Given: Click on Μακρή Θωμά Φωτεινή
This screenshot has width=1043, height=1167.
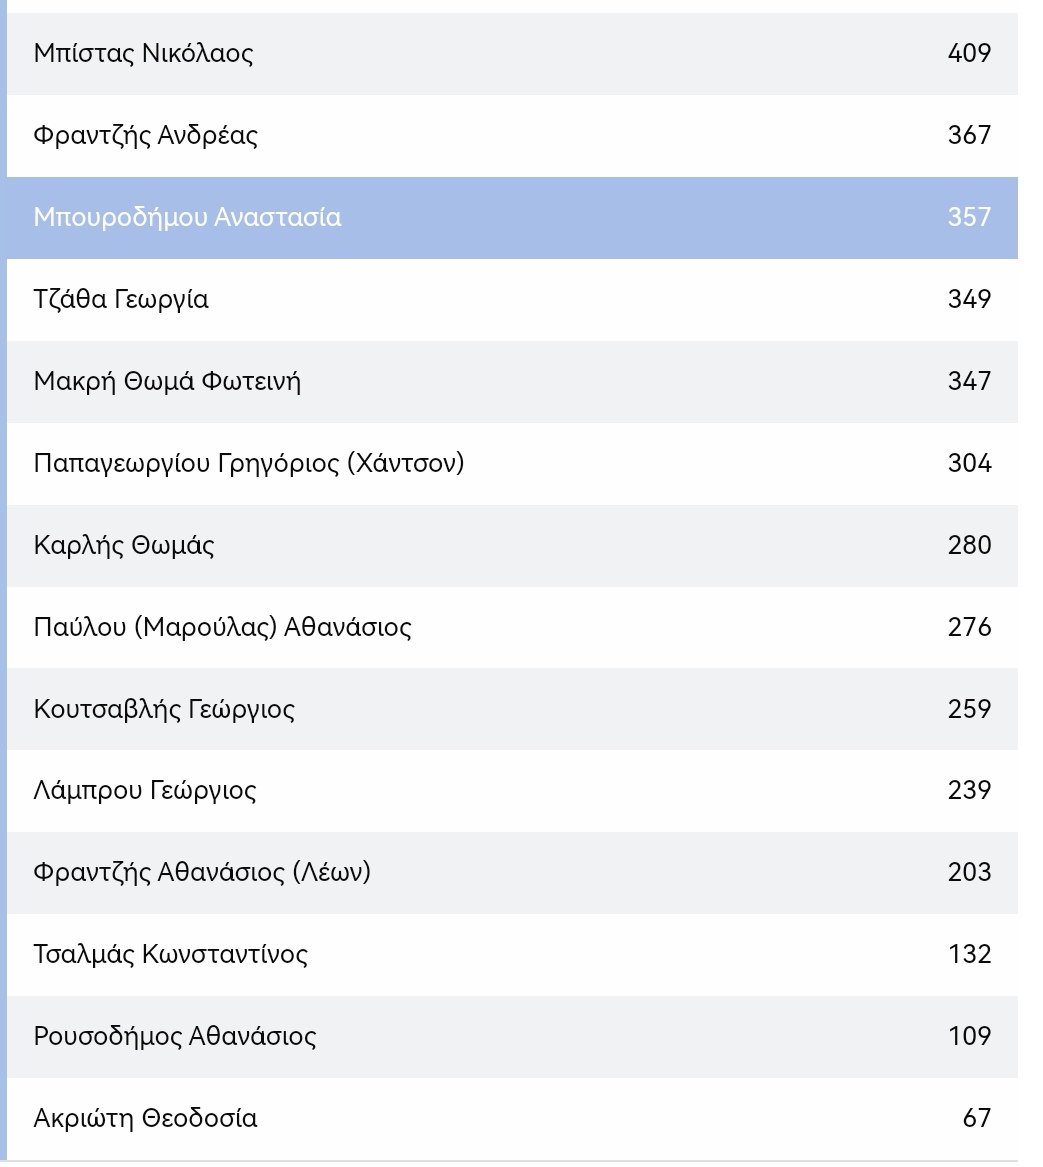Looking at the screenshot, I should pyautogui.click(x=167, y=381).
